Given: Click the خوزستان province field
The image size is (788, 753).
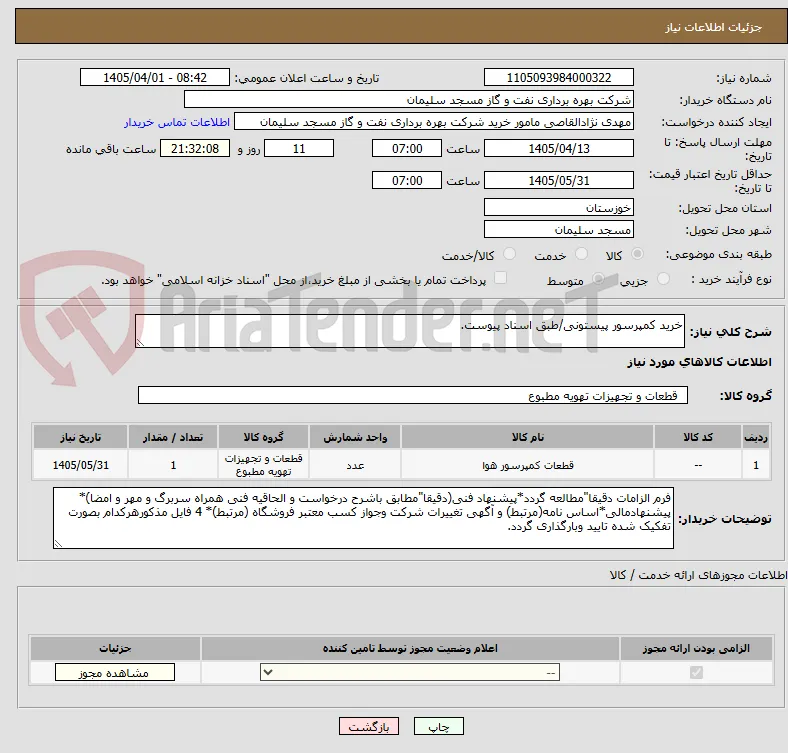Looking at the screenshot, I should (559, 207).
